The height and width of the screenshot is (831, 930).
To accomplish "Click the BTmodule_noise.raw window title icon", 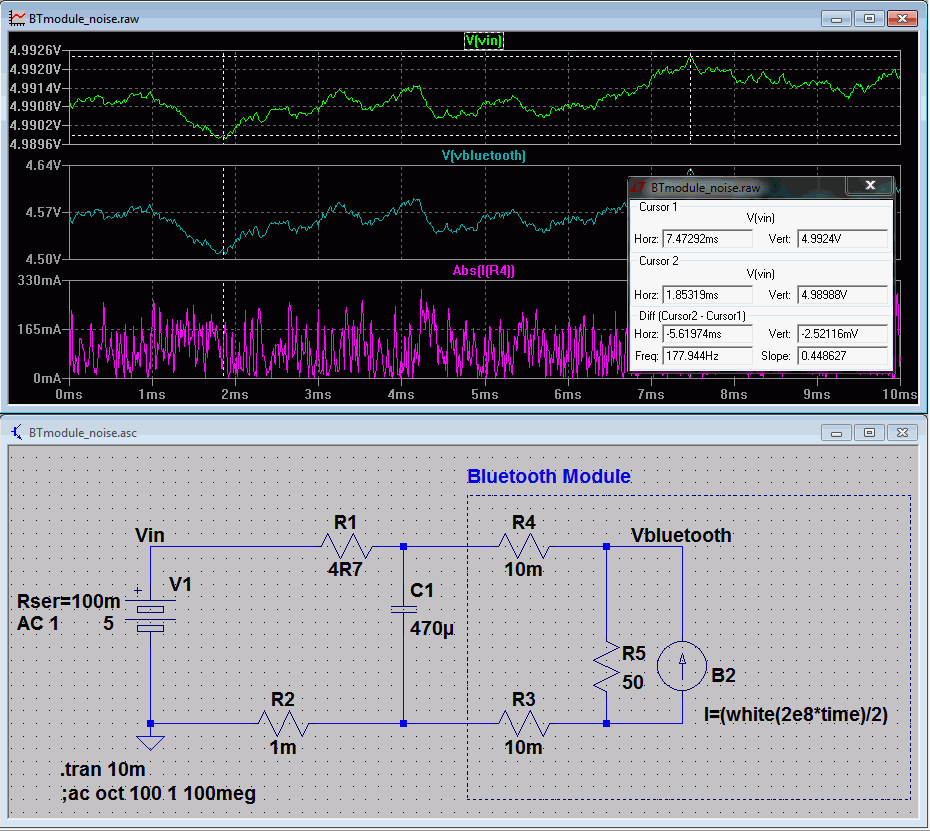I will [17, 19].
